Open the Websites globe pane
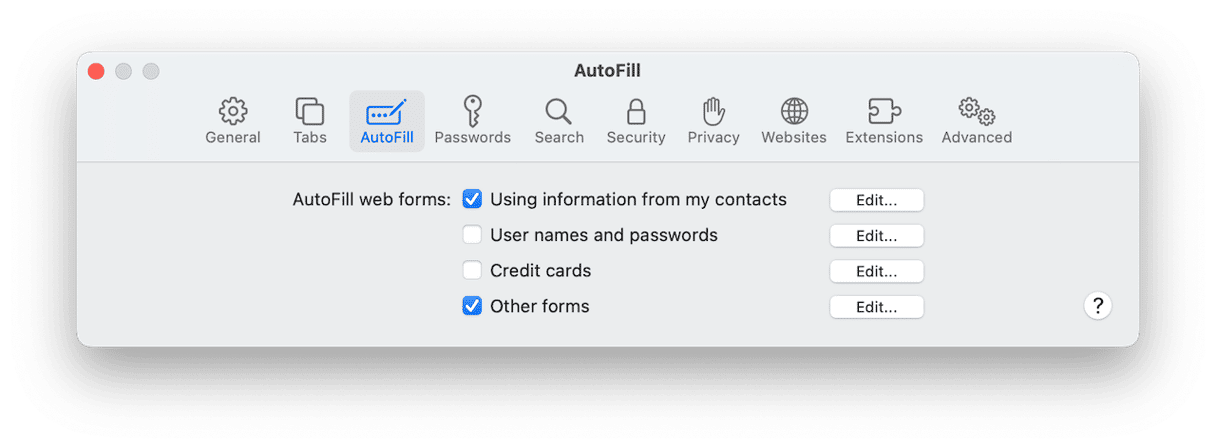The image size is (1216, 448). coord(794,112)
